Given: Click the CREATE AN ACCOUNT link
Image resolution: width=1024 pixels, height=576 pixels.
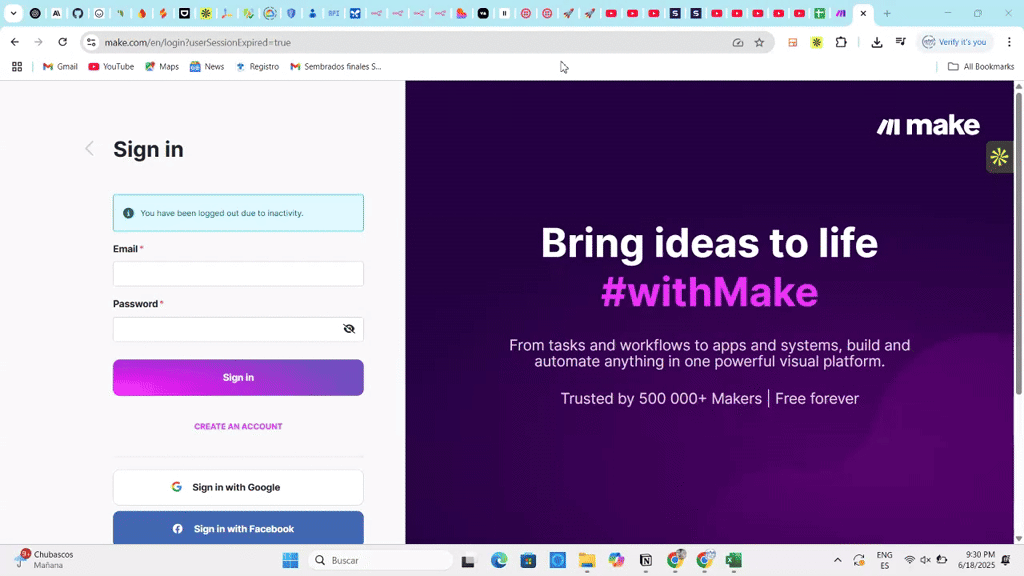Looking at the screenshot, I should point(238,426).
